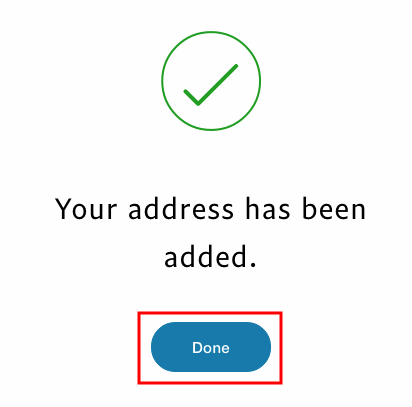Tap the blue Done pill button
Image resolution: width=412 pixels, height=407 pixels.
coord(211,347)
